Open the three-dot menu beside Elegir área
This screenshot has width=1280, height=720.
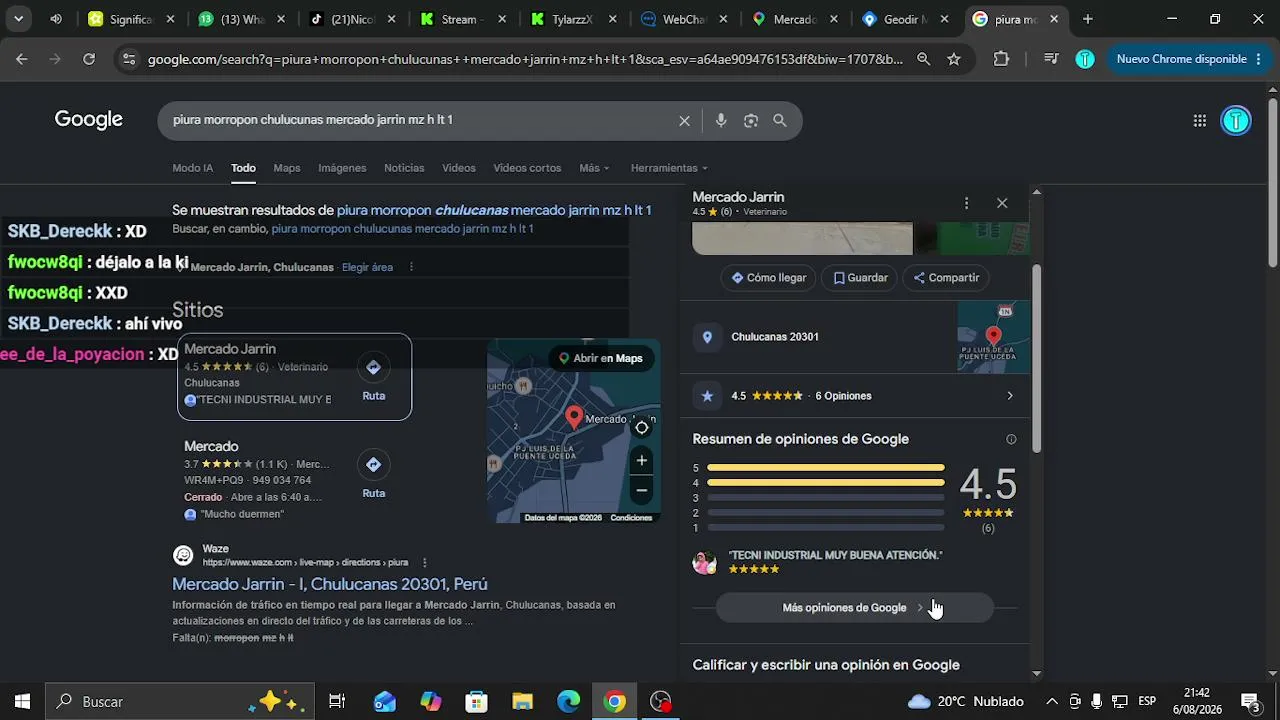coord(411,267)
